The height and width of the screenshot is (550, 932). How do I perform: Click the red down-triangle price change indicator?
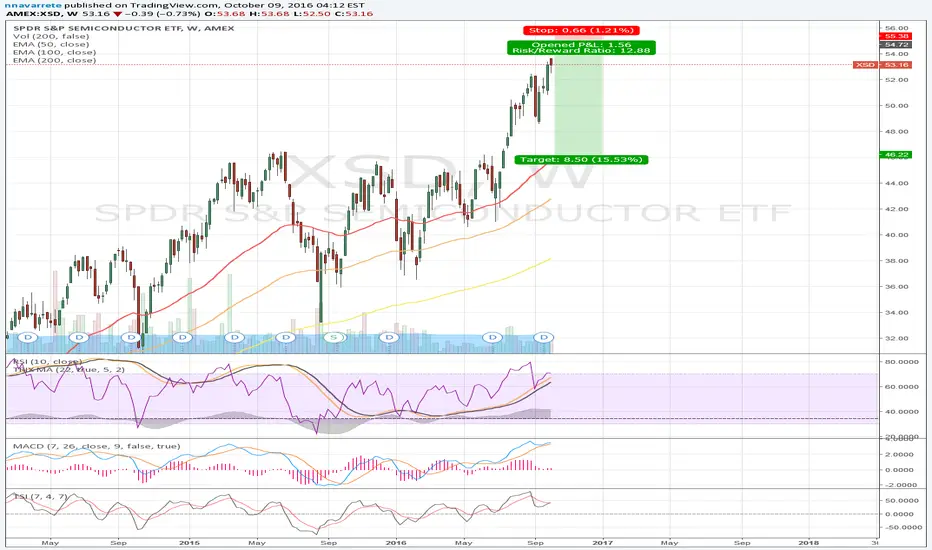point(118,13)
